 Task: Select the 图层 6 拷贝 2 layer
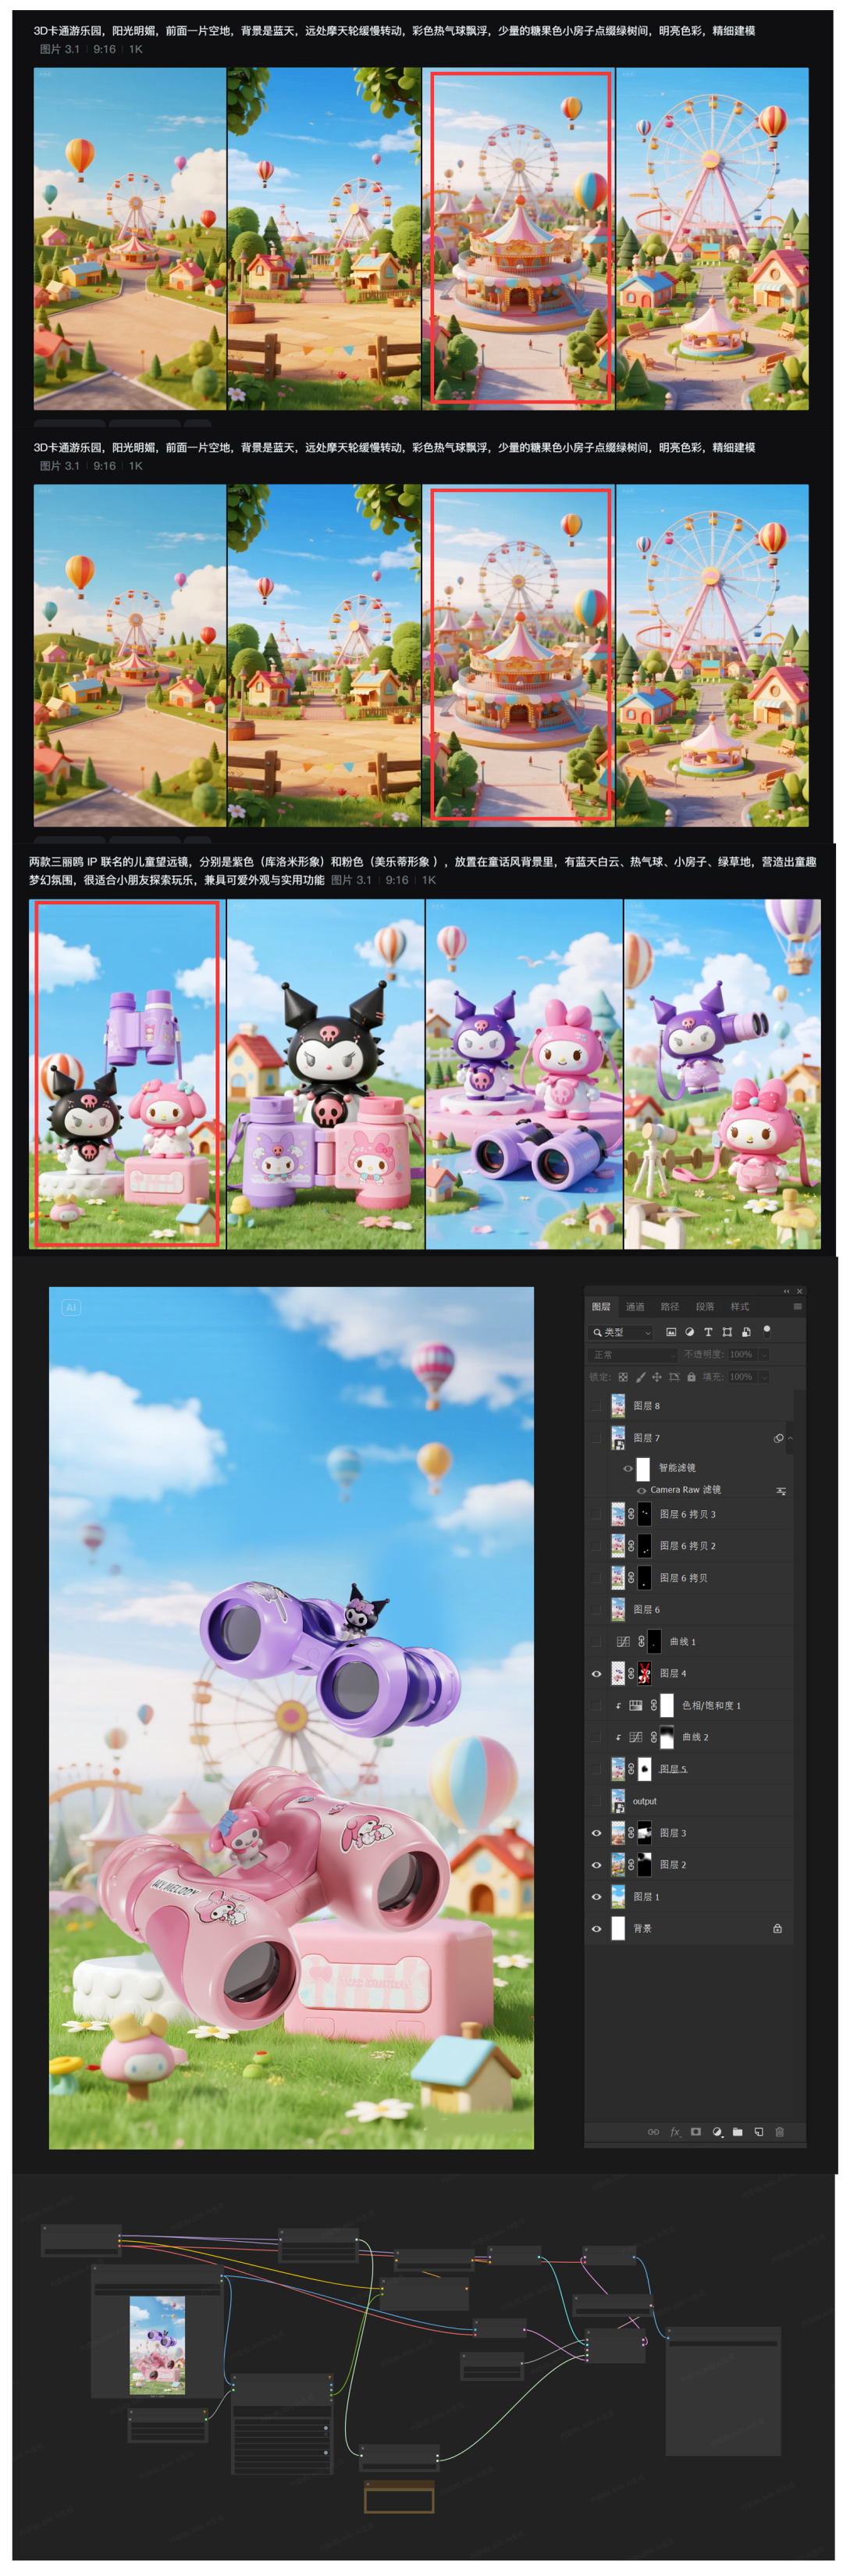tap(689, 1546)
